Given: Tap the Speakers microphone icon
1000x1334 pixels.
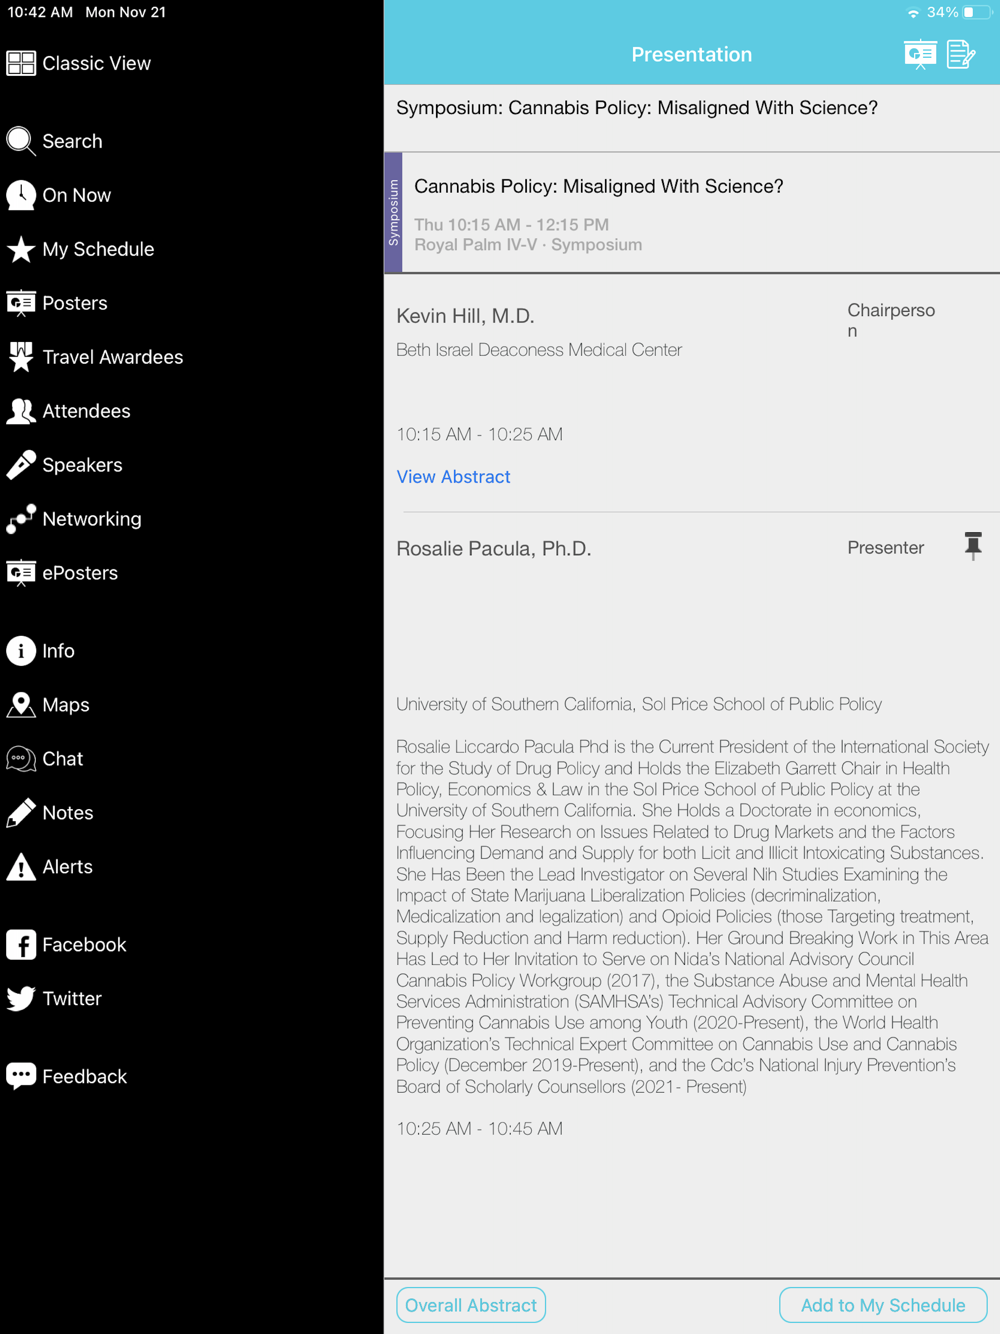Looking at the screenshot, I should point(21,465).
